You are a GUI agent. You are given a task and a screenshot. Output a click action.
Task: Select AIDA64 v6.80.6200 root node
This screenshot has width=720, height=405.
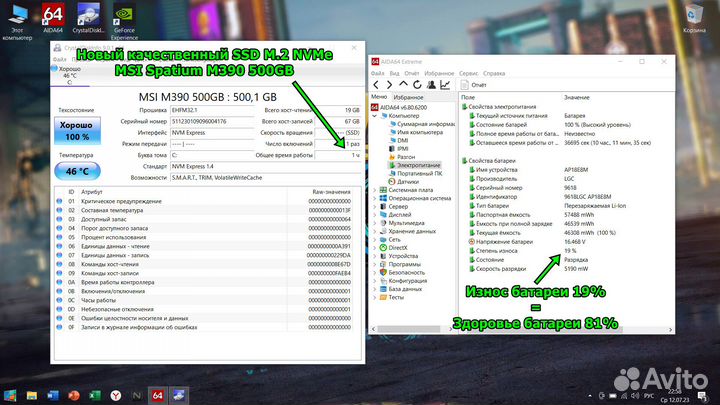[399, 107]
